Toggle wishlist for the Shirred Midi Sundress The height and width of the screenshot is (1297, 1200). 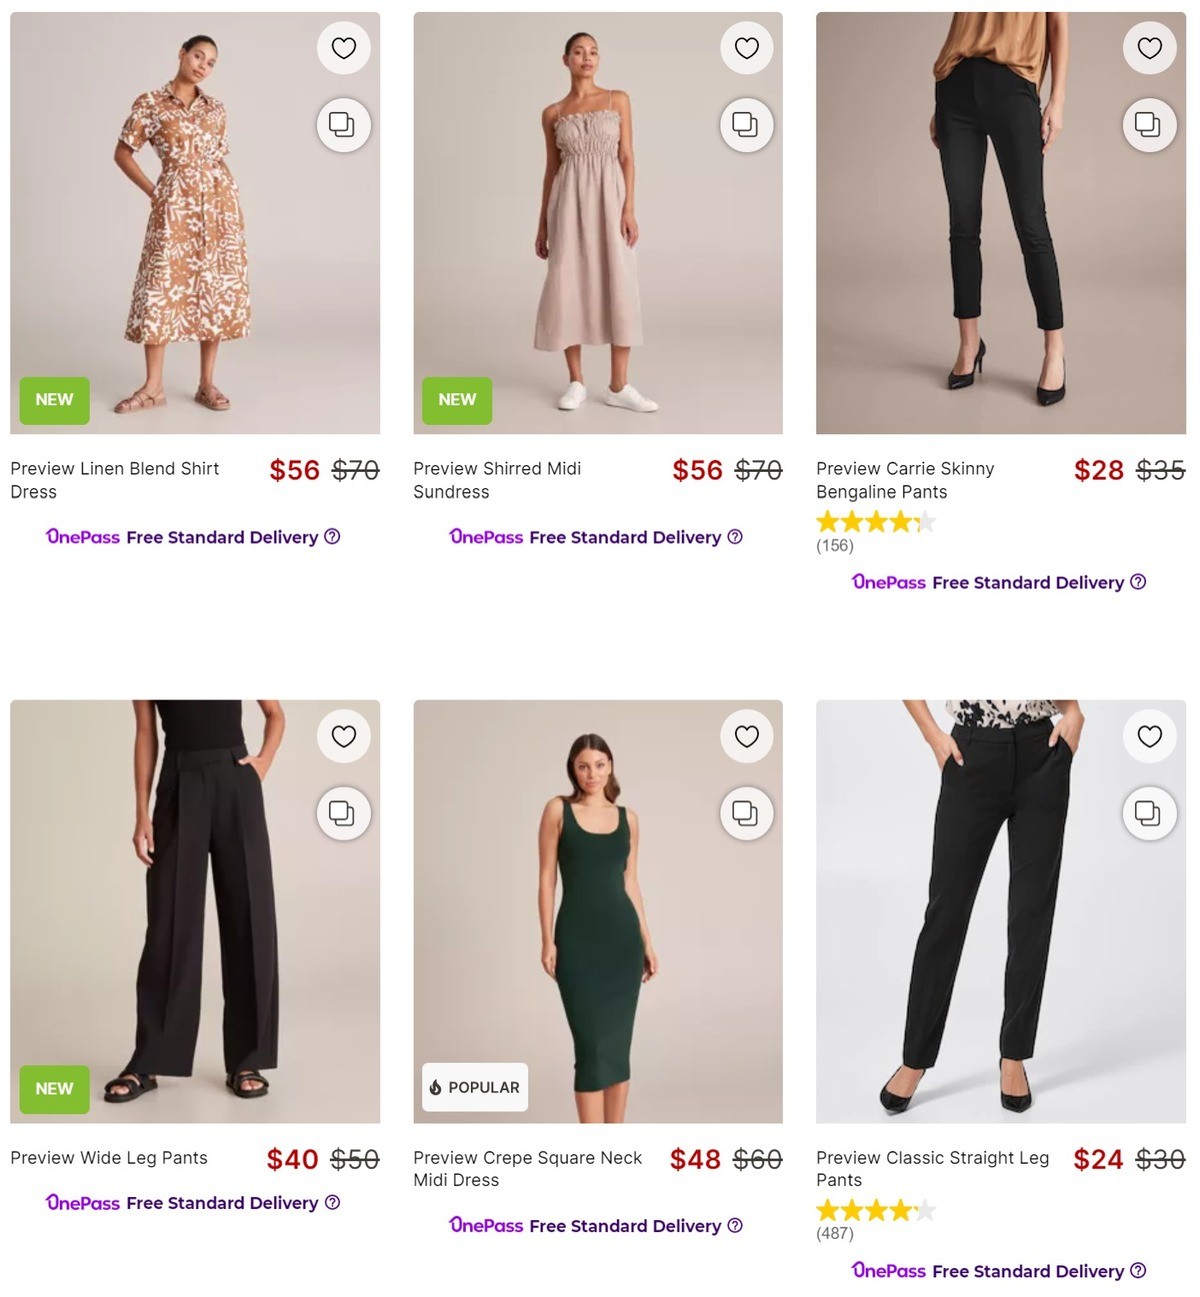747,47
